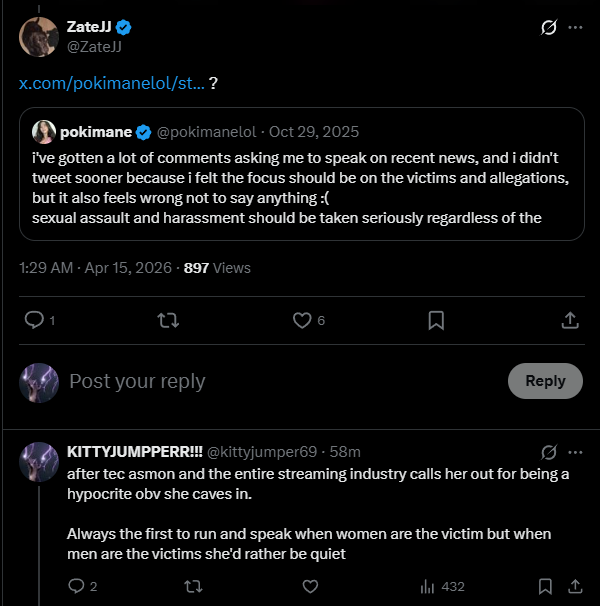Open replies on ZateJJ's post

(33, 320)
